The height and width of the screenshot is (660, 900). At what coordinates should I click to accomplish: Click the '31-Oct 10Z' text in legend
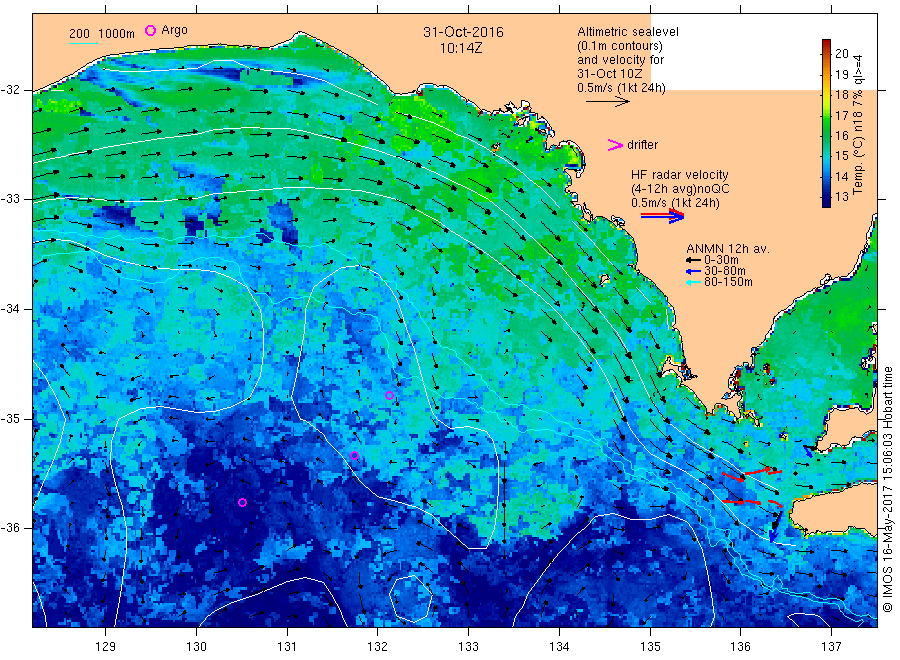pyautogui.click(x=610, y=74)
